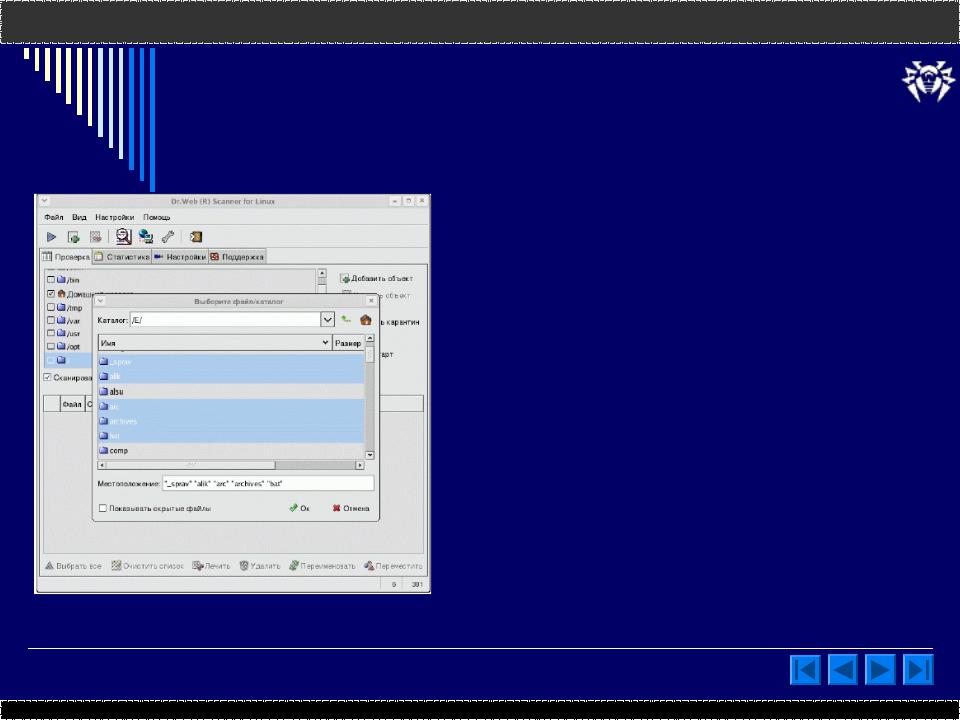Check the /opt folder checkbox
Image resolution: width=960 pixels, height=720 pixels.
pos(51,347)
